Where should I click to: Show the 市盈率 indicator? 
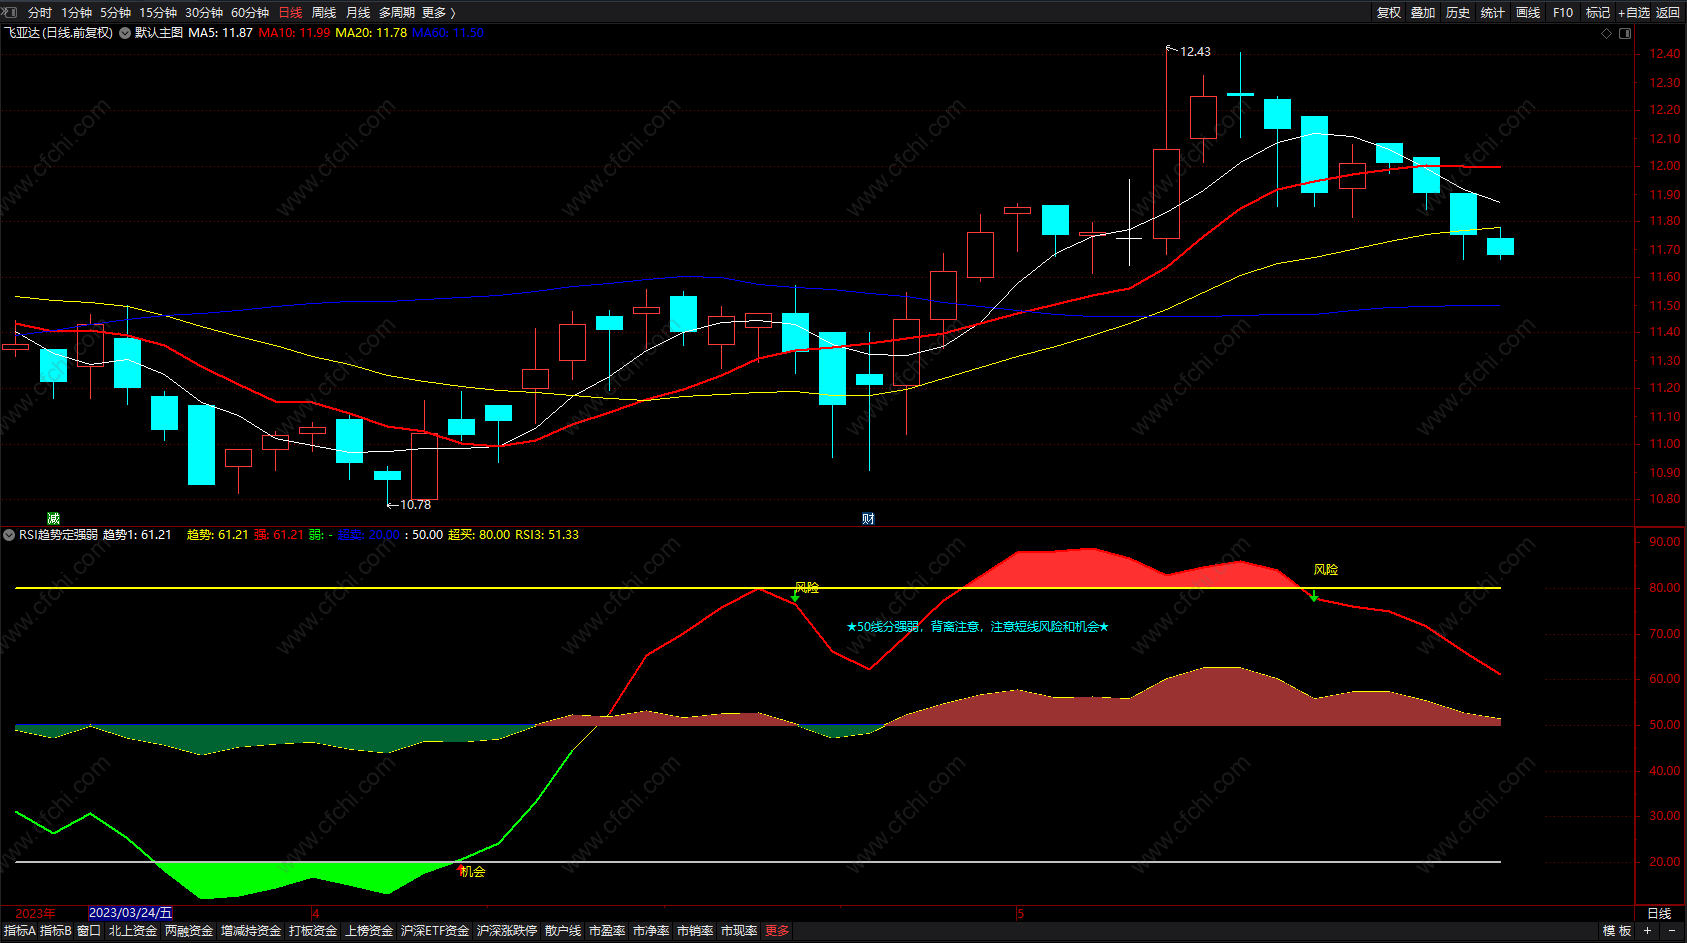click(x=607, y=931)
